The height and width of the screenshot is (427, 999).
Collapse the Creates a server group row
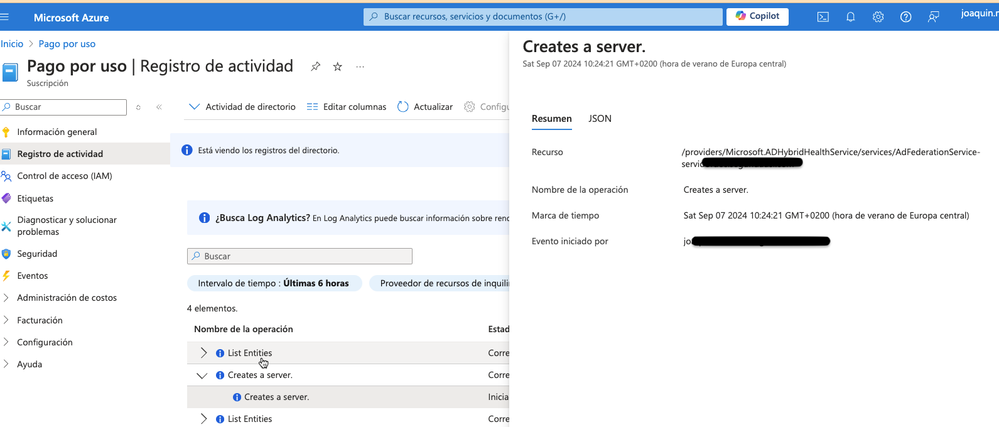click(202, 375)
